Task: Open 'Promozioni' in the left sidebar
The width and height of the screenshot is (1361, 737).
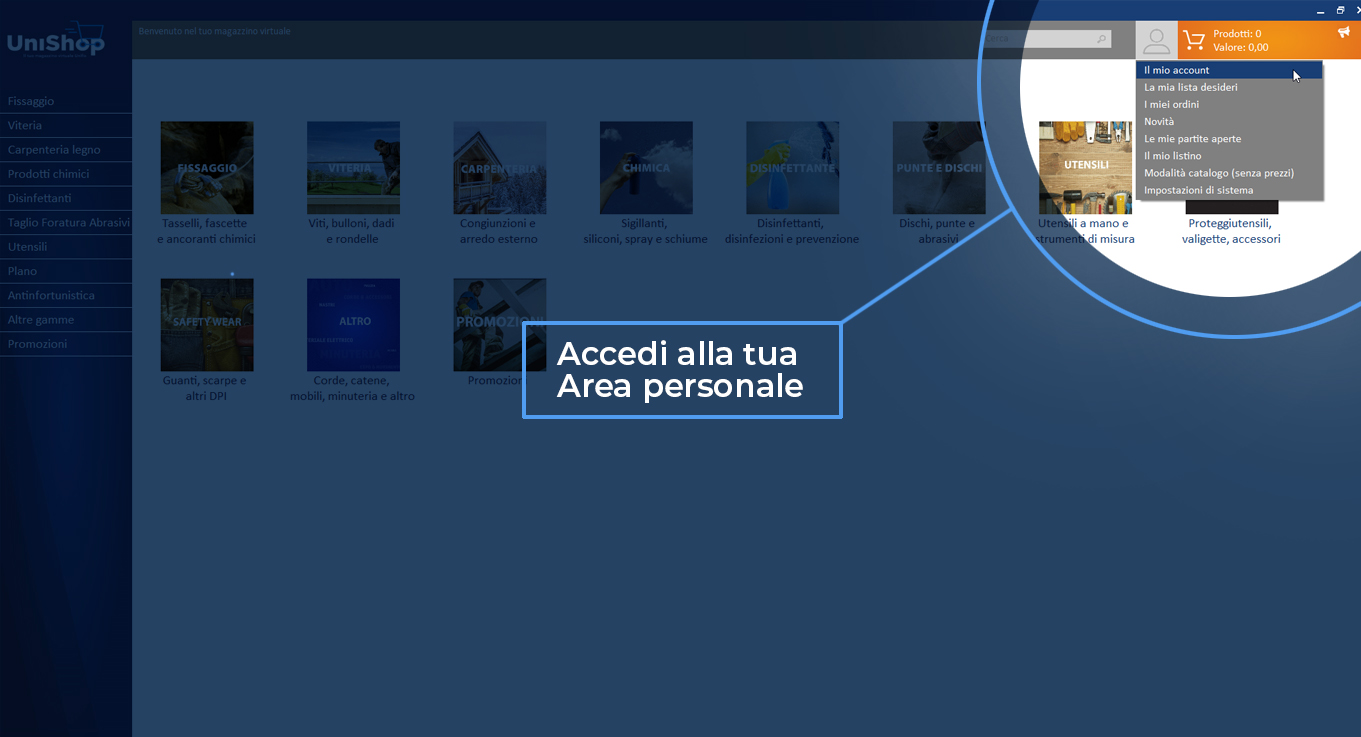Action: click(x=66, y=344)
